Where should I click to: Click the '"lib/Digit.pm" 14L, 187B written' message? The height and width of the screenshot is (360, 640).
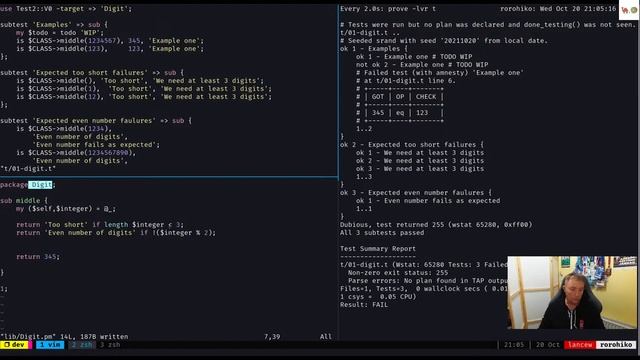(x=64, y=337)
